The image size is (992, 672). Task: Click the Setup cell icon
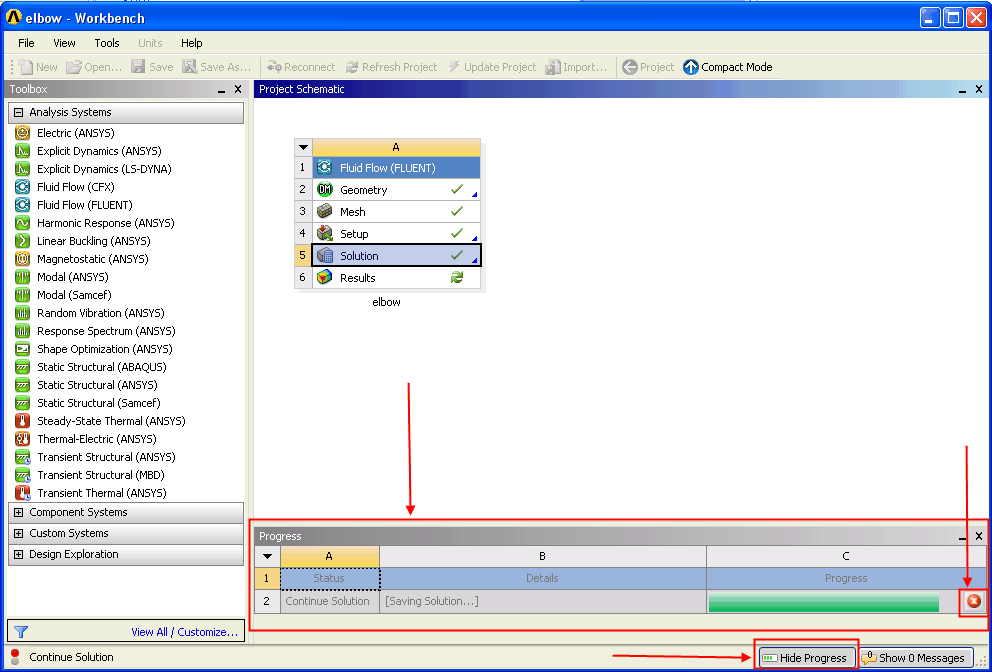(325, 233)
